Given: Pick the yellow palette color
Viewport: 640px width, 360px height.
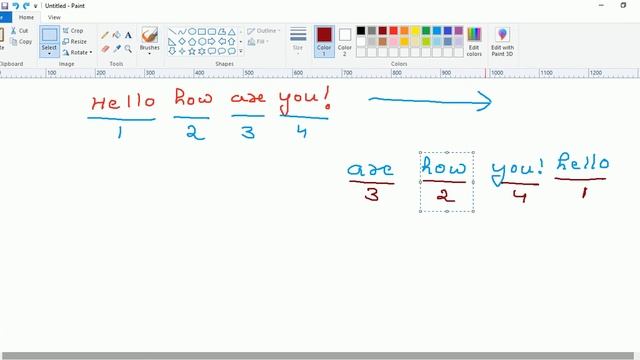Looking at the screenshot, I should (415, 31).
